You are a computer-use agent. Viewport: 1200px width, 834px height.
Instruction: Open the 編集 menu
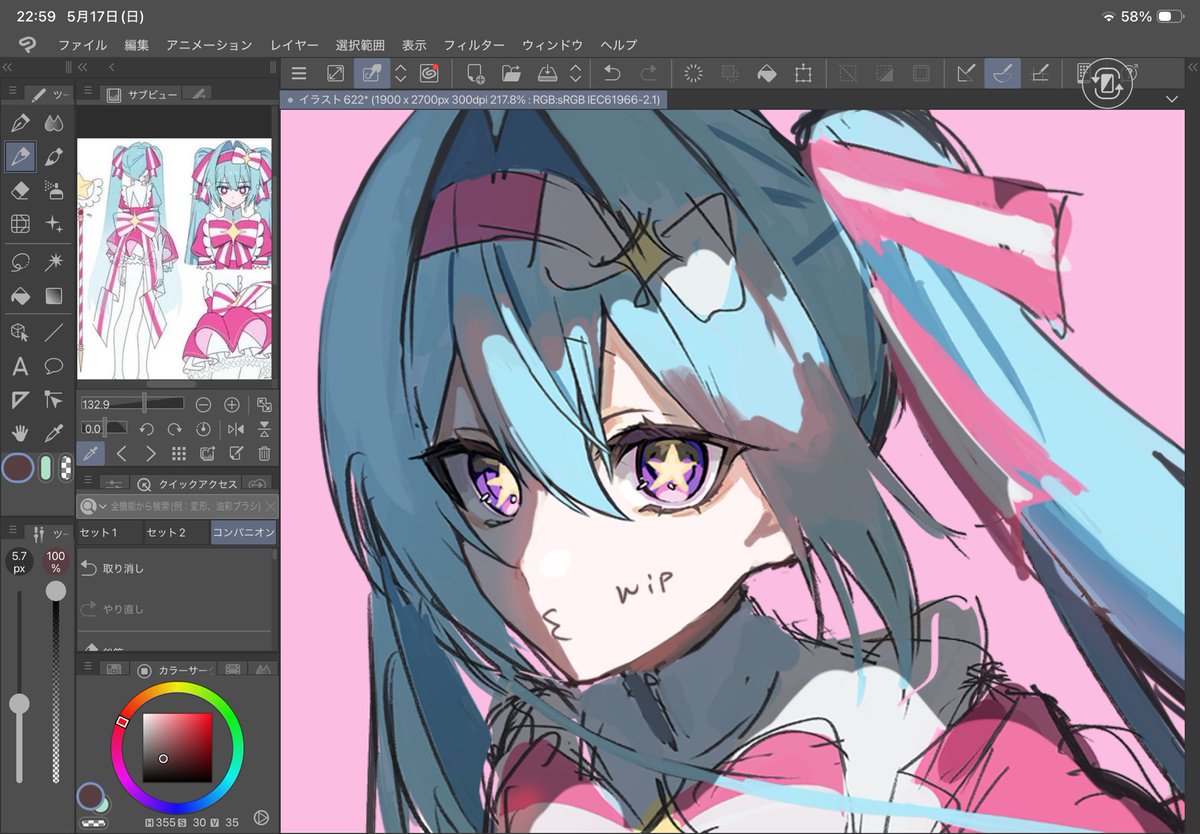(137, 45)
